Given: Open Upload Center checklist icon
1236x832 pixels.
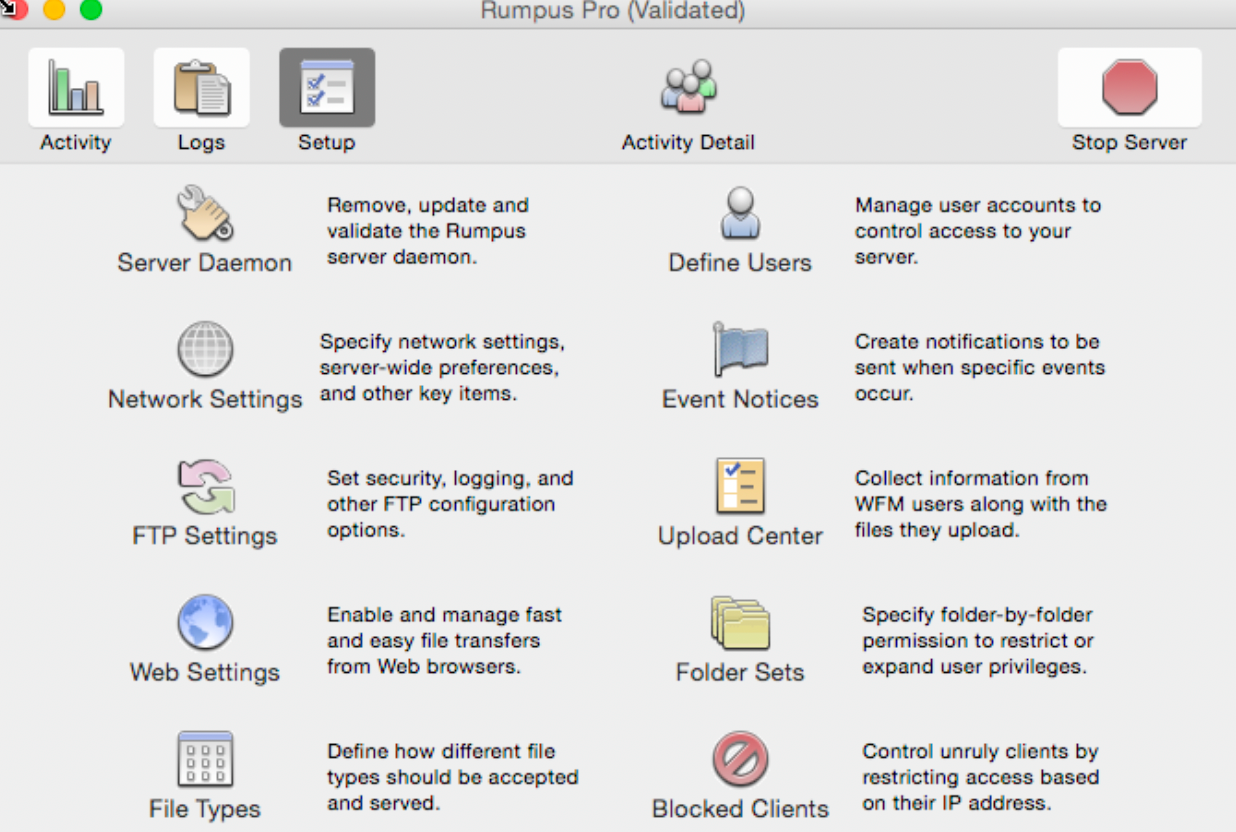Looking at the screenshot, I should point(740,487).
